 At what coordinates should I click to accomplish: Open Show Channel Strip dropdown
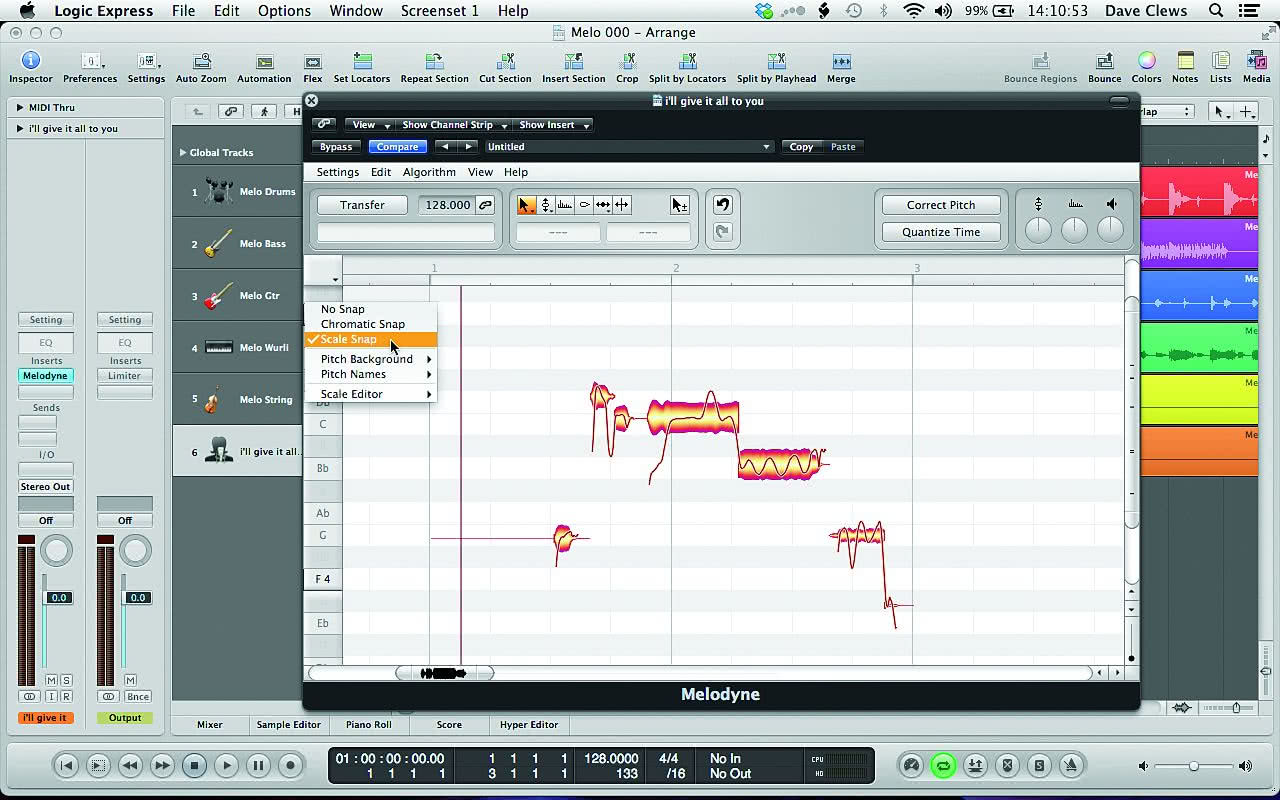tap(454, 125)
